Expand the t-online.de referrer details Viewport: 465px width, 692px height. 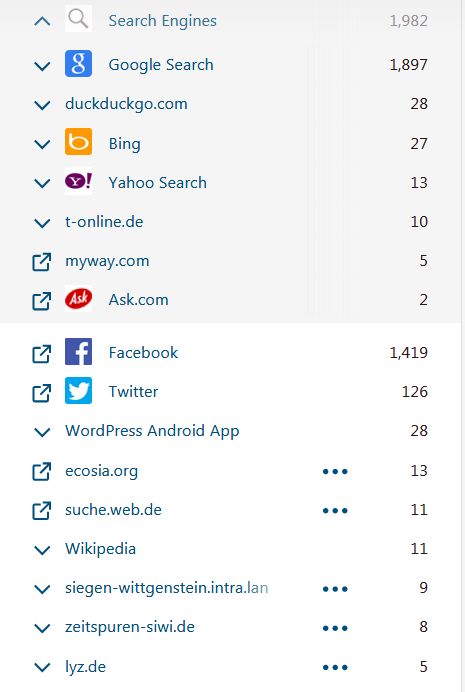(42, 223)
